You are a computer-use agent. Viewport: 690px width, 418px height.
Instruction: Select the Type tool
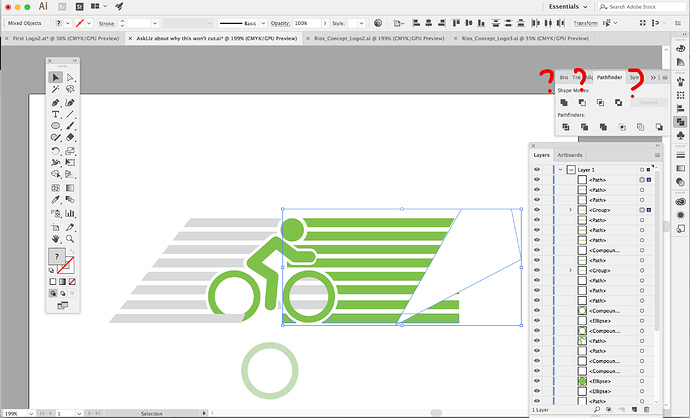pyautogui.click(x=55, y=114)
